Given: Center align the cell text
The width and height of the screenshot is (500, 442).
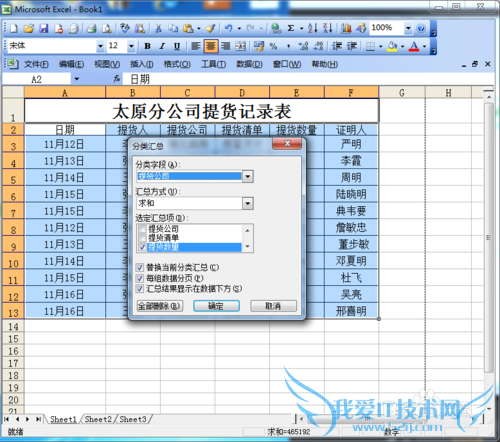Looking at the screenshot, I should pos(211,46).
